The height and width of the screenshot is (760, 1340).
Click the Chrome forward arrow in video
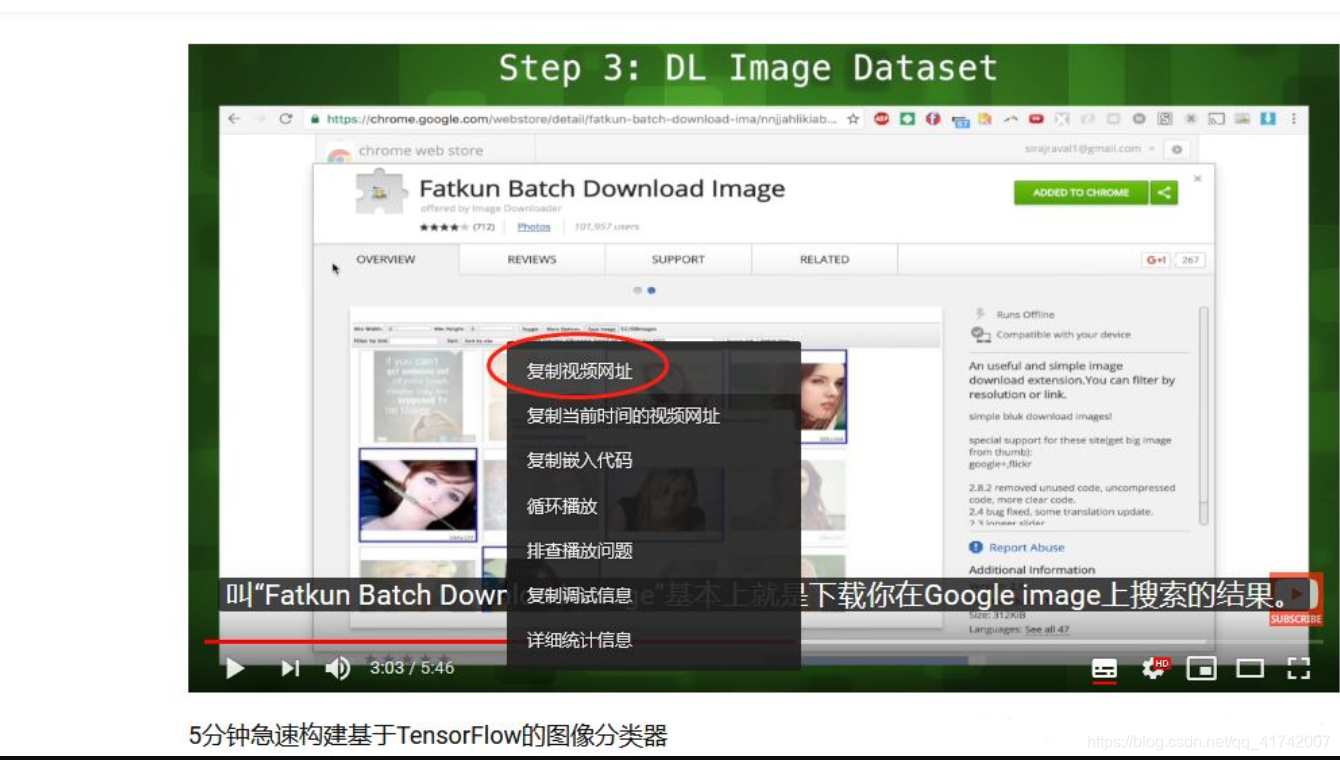pyautogui.click(x=259, y=118)
